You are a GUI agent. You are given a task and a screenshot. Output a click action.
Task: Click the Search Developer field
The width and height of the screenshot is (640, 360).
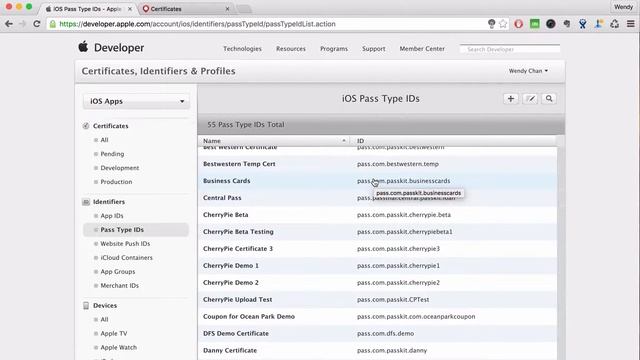tap(510, 49)
